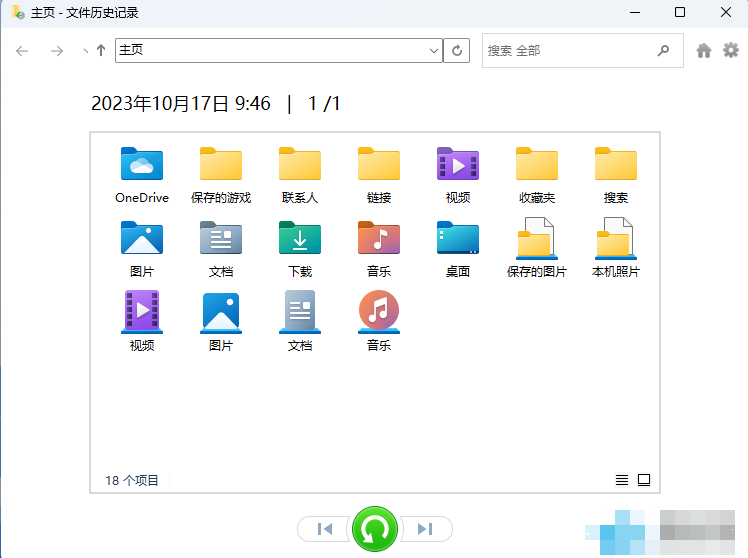The width and height of the screenshot is (748, 558).
Task: Click the green restore button
Action: tap(375, 528)
